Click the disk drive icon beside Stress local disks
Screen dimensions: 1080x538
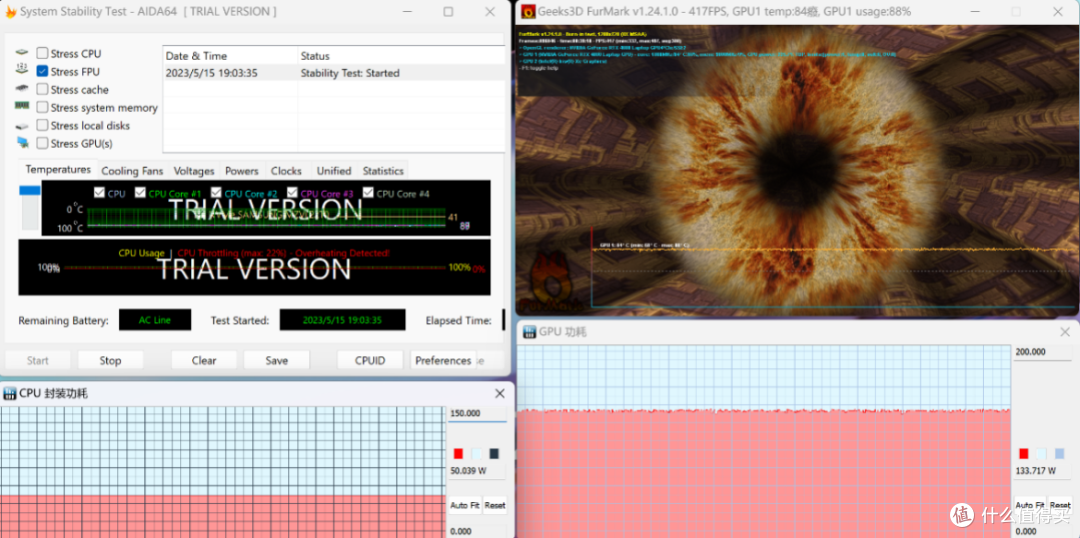coord(22,125)
